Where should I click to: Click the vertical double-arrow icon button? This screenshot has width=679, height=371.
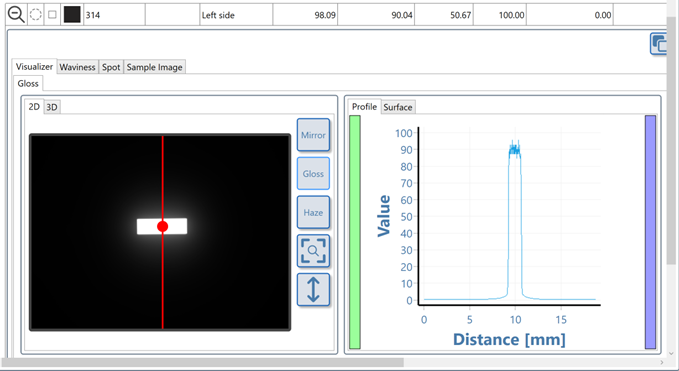[313, 290]
